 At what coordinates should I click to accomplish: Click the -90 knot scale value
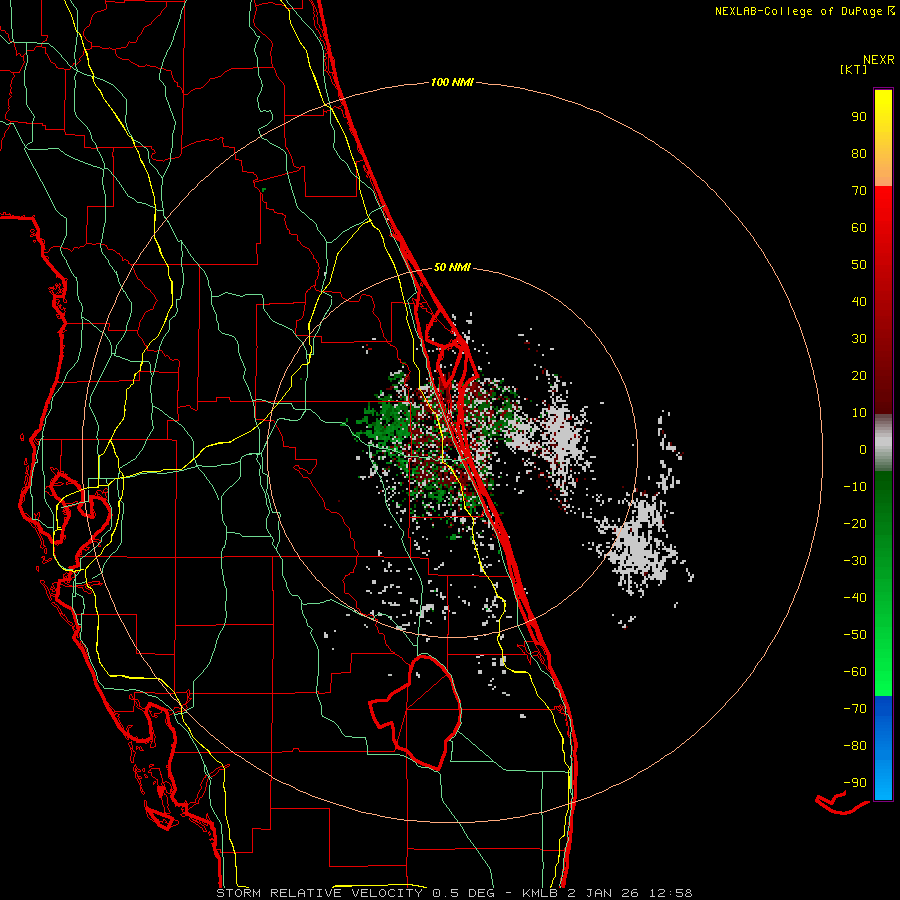coord(855,783)
